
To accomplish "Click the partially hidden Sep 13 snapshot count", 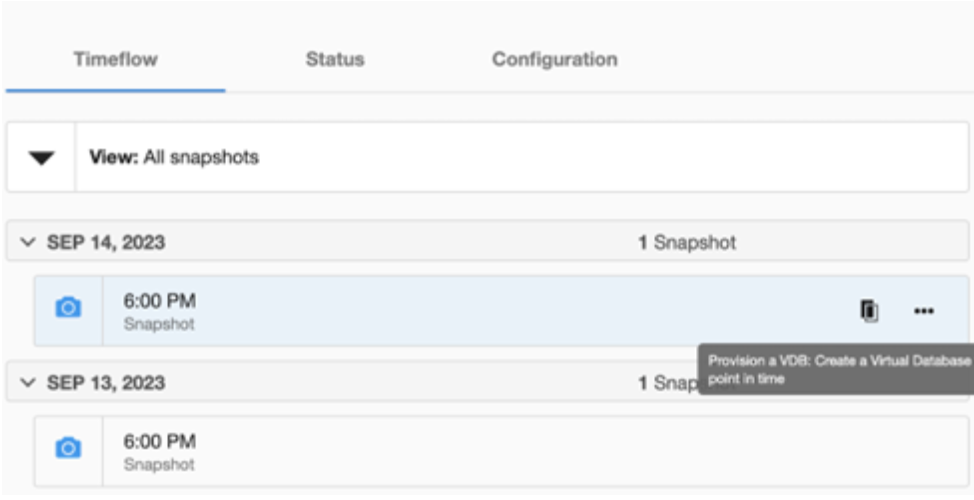I will tap(667, 383).
